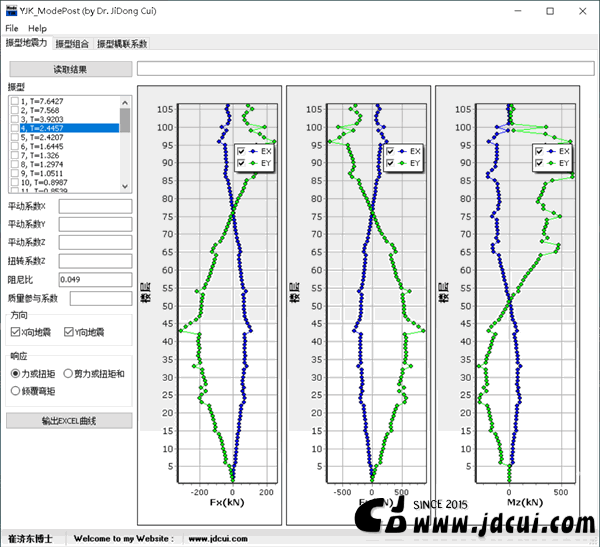Switch to the 振型耦联系数 tab
The width and height of the screenshot is (600, 547).
122,44
